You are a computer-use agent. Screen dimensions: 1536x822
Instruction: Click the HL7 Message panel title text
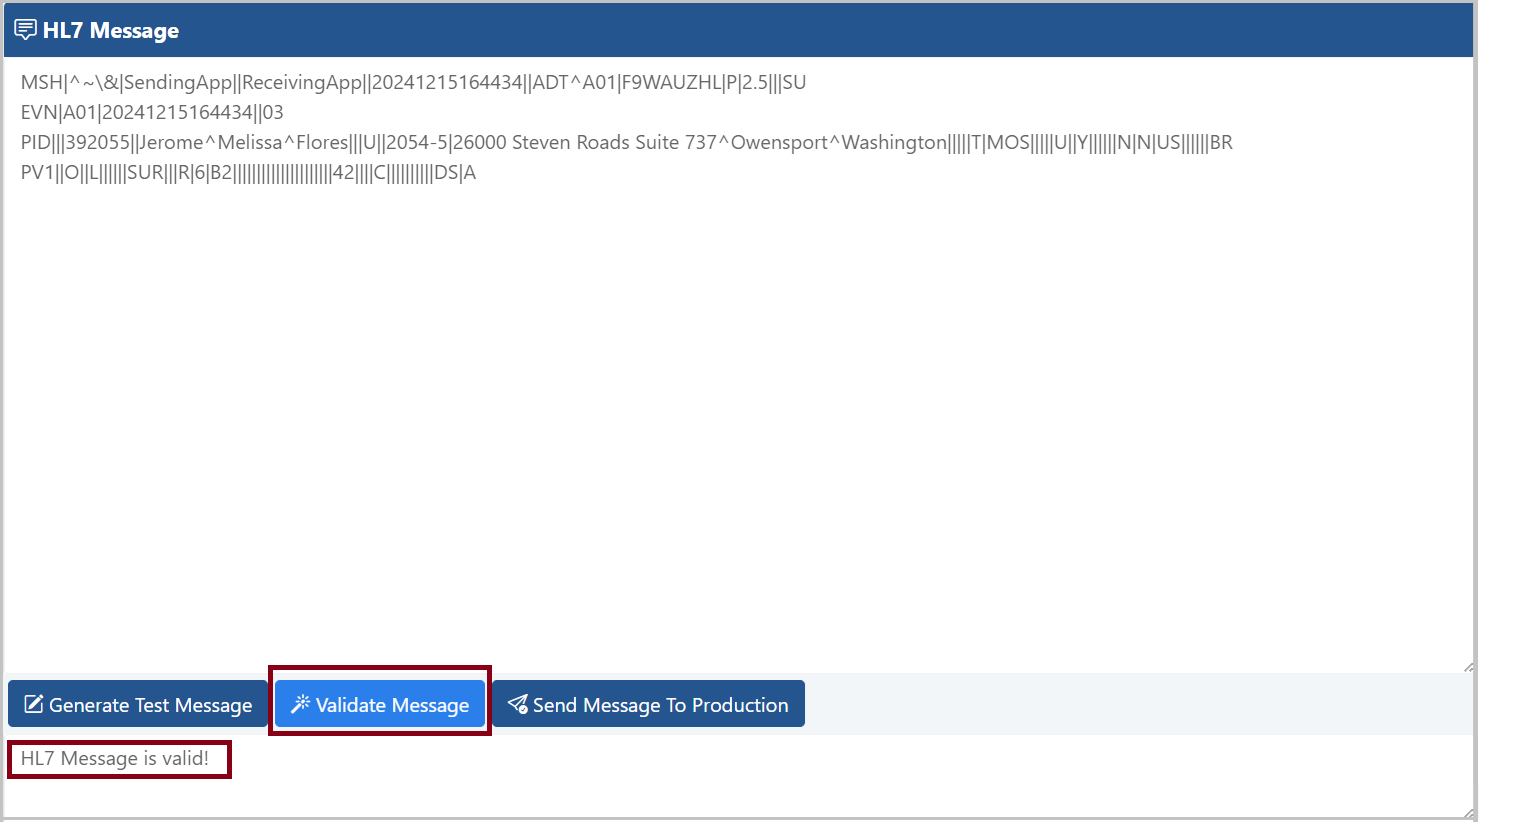(x=110, y=31)
